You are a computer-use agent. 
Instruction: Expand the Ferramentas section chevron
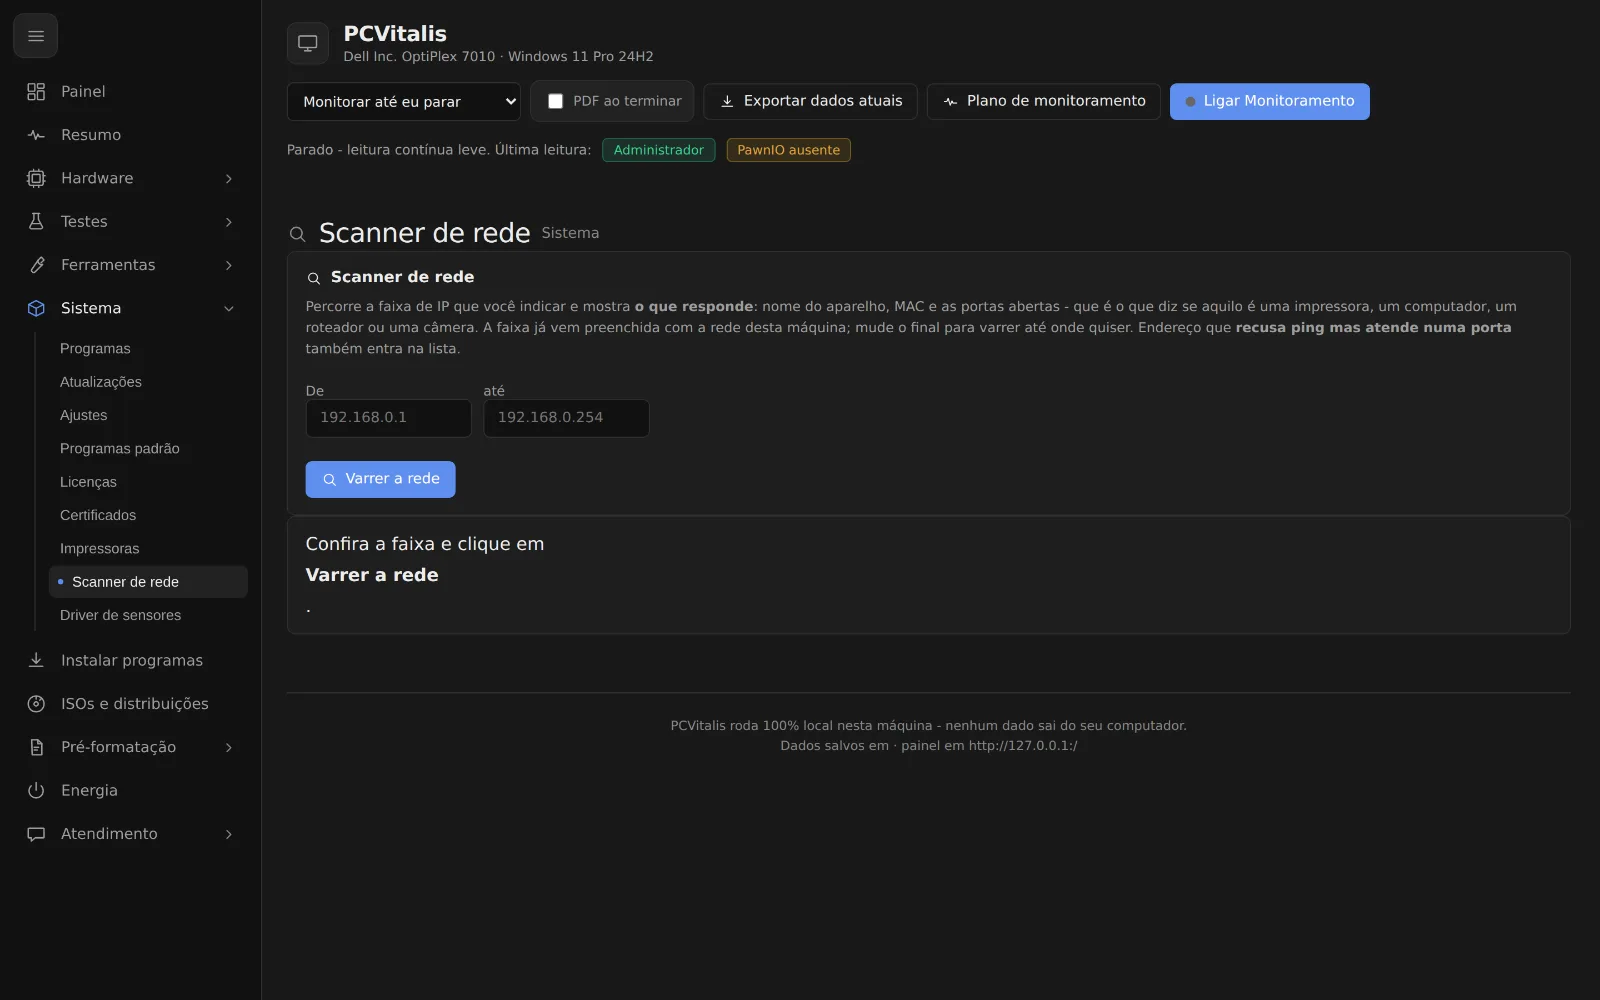[x=229, y=265]
